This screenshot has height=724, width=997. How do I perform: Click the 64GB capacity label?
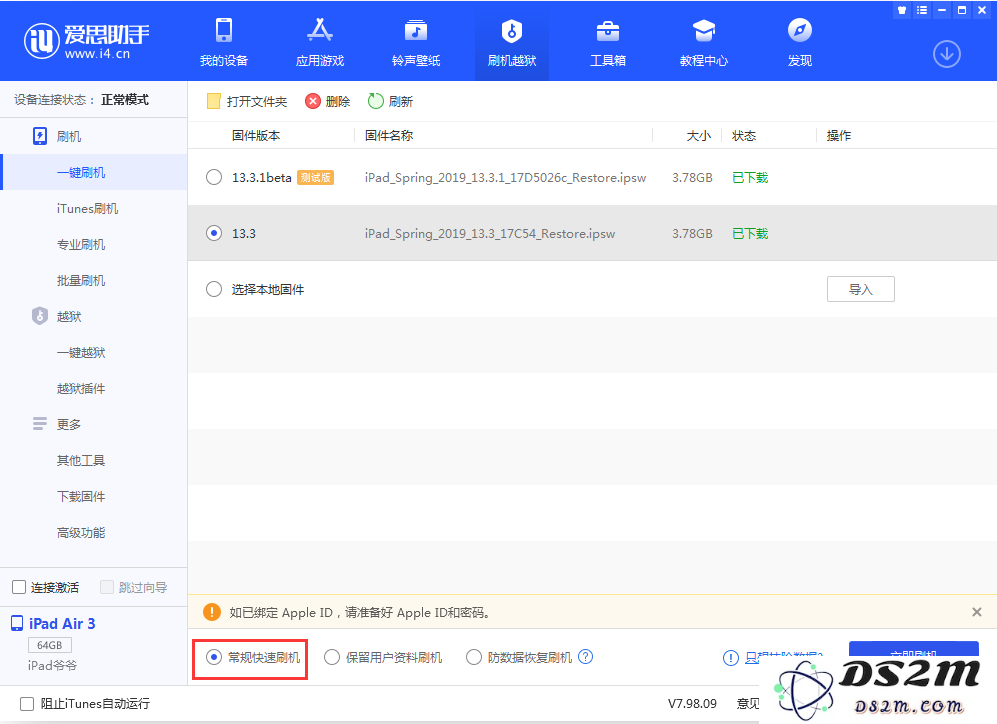[50, 645]
